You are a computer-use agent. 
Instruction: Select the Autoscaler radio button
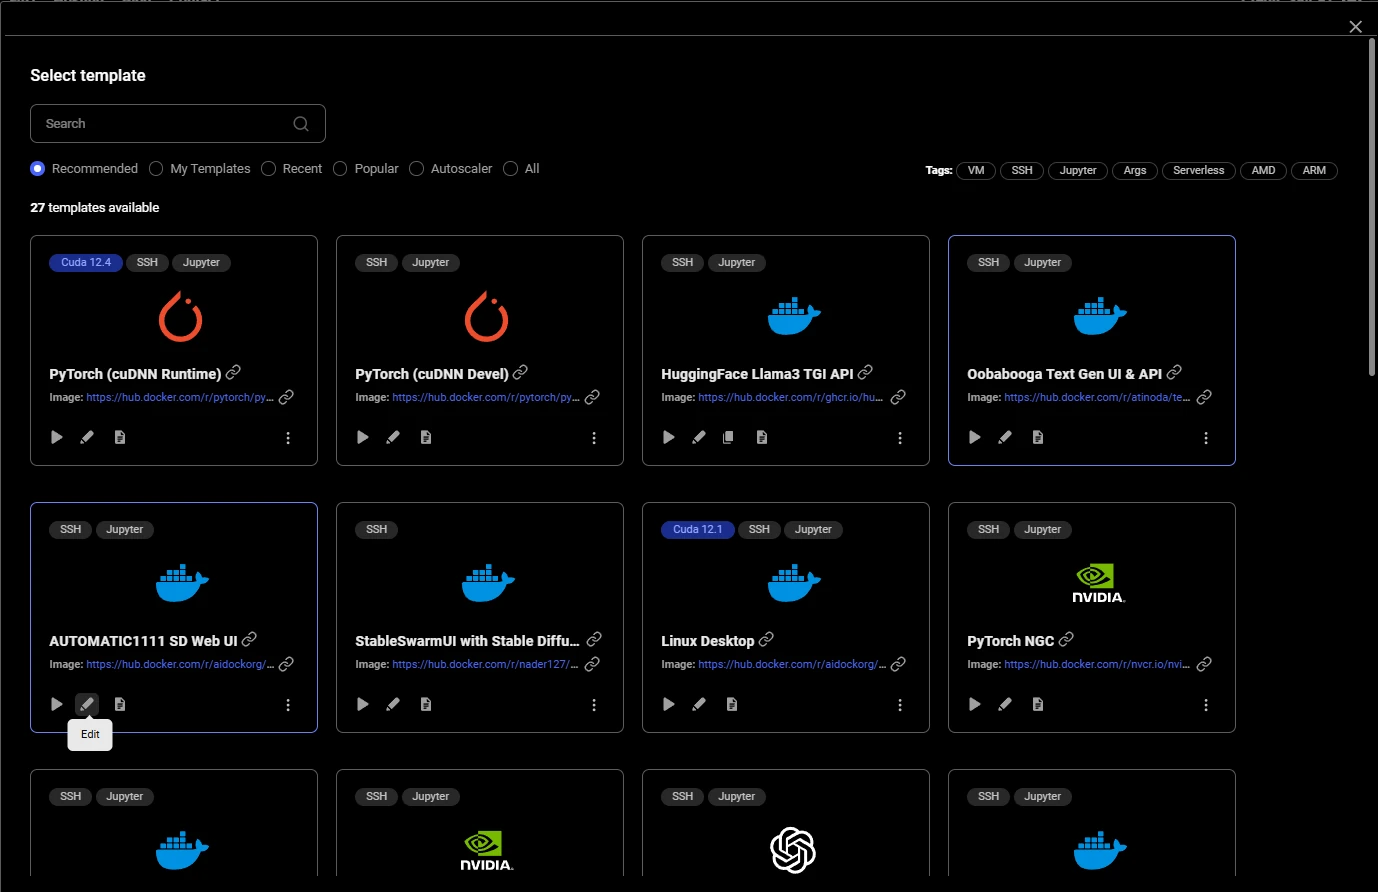tap(416, 169)
